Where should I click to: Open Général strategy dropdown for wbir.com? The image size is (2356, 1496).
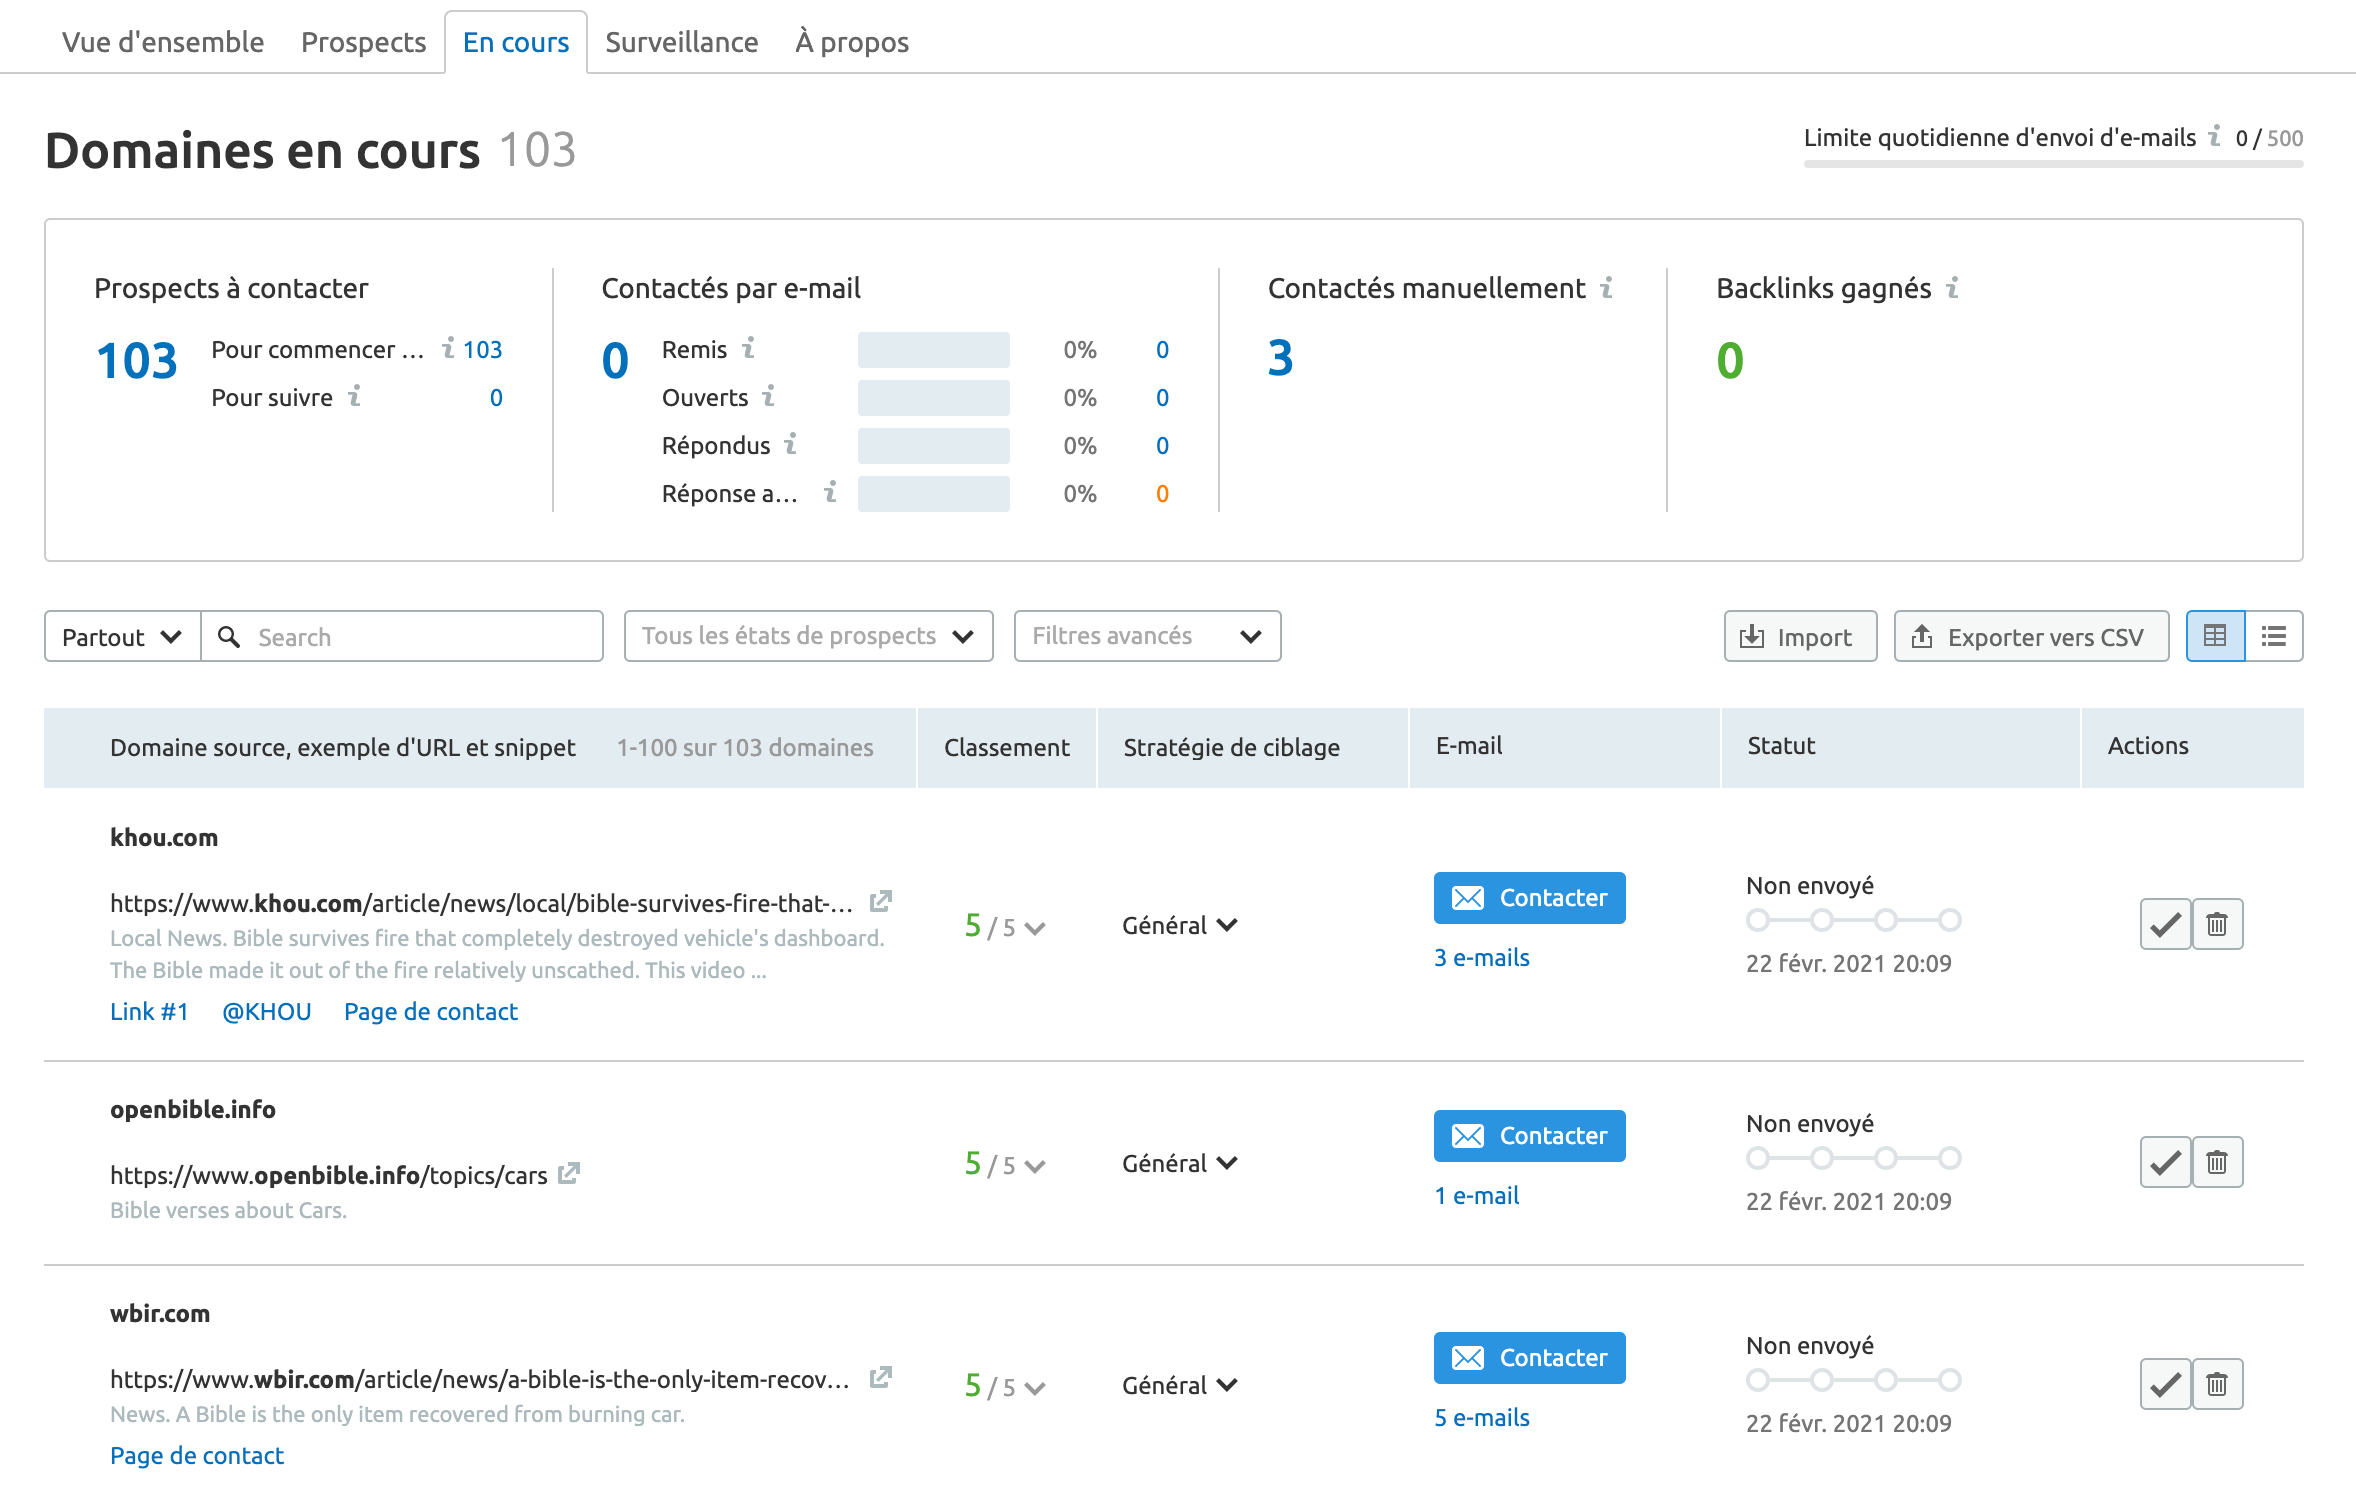coord(1180,1385)
